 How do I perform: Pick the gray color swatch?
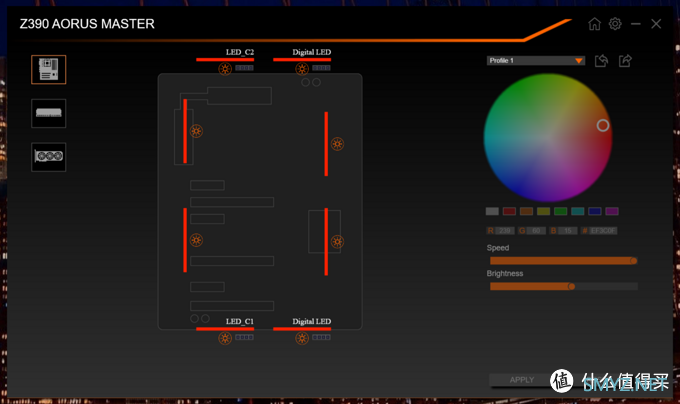pos(492,211)
